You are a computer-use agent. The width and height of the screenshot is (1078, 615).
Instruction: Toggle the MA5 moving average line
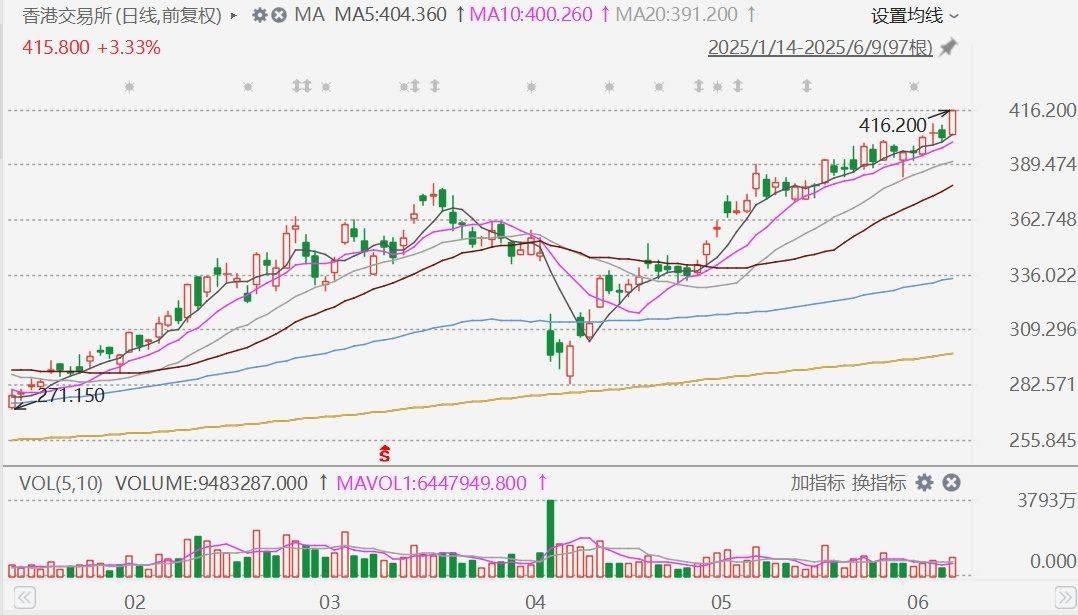tap(390, 15)
